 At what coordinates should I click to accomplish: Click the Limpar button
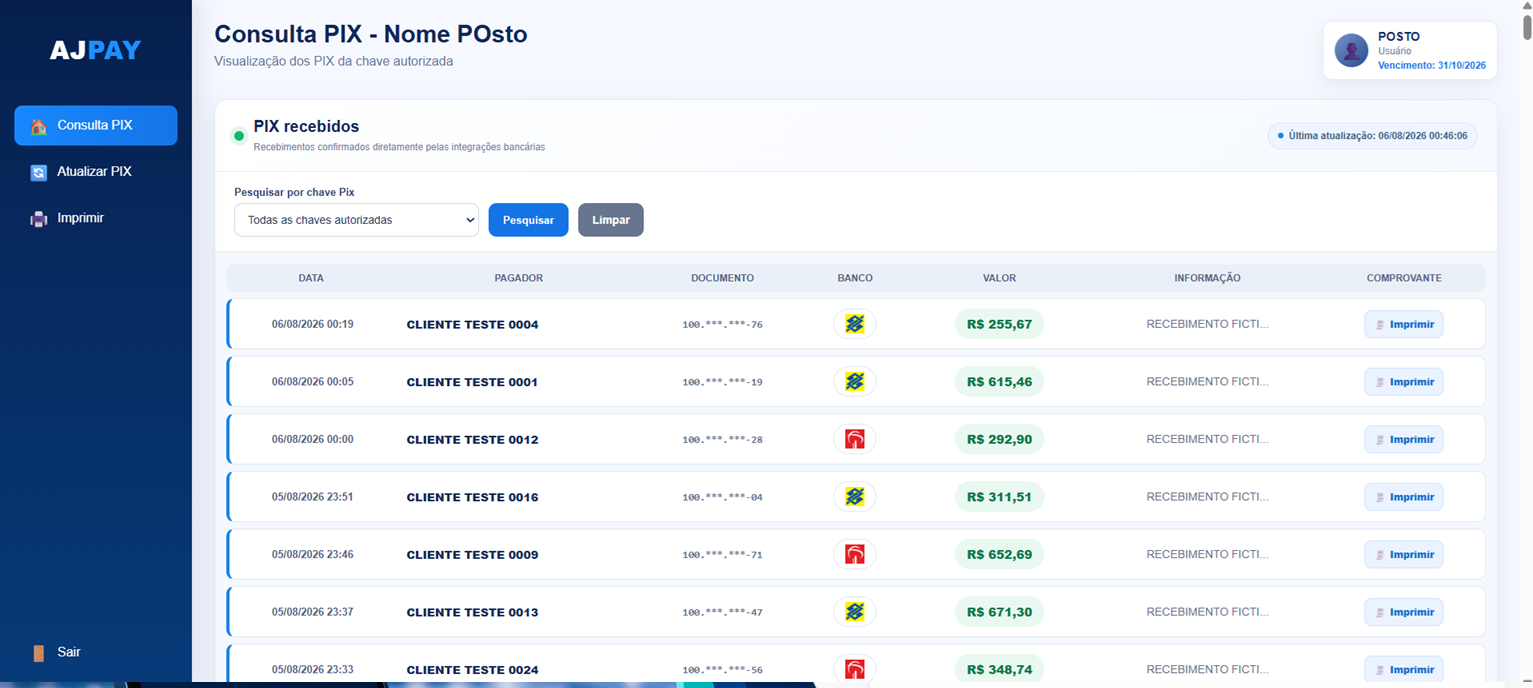click(611, 220)
